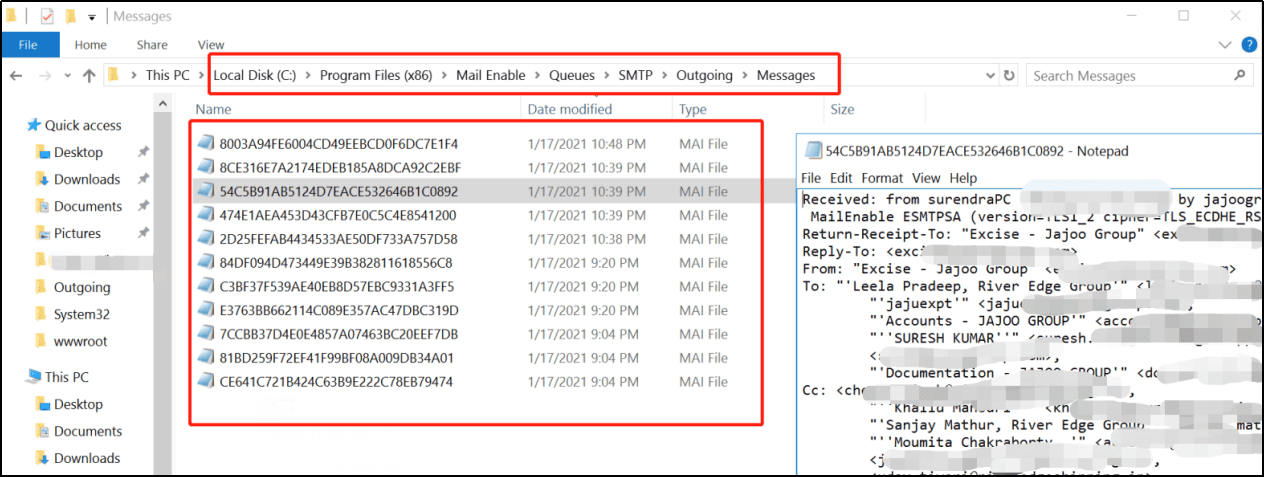Switch to the Home ribbon tab

[x=90, y=45]
